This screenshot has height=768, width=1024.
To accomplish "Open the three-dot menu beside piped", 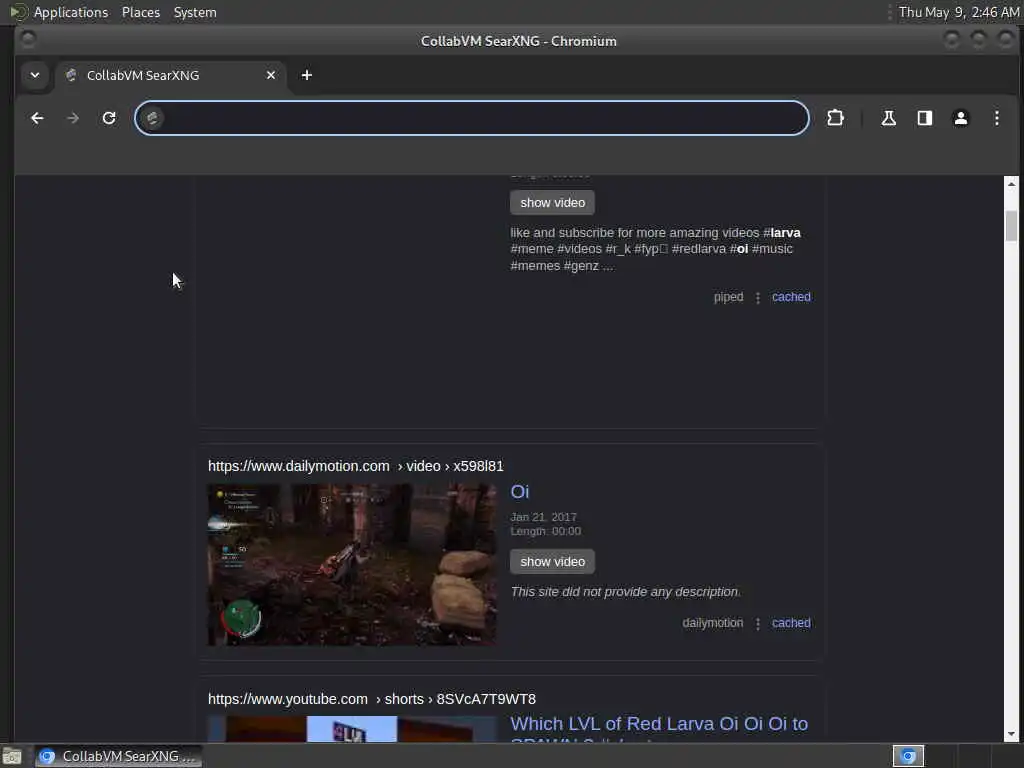I will (758, 298).
